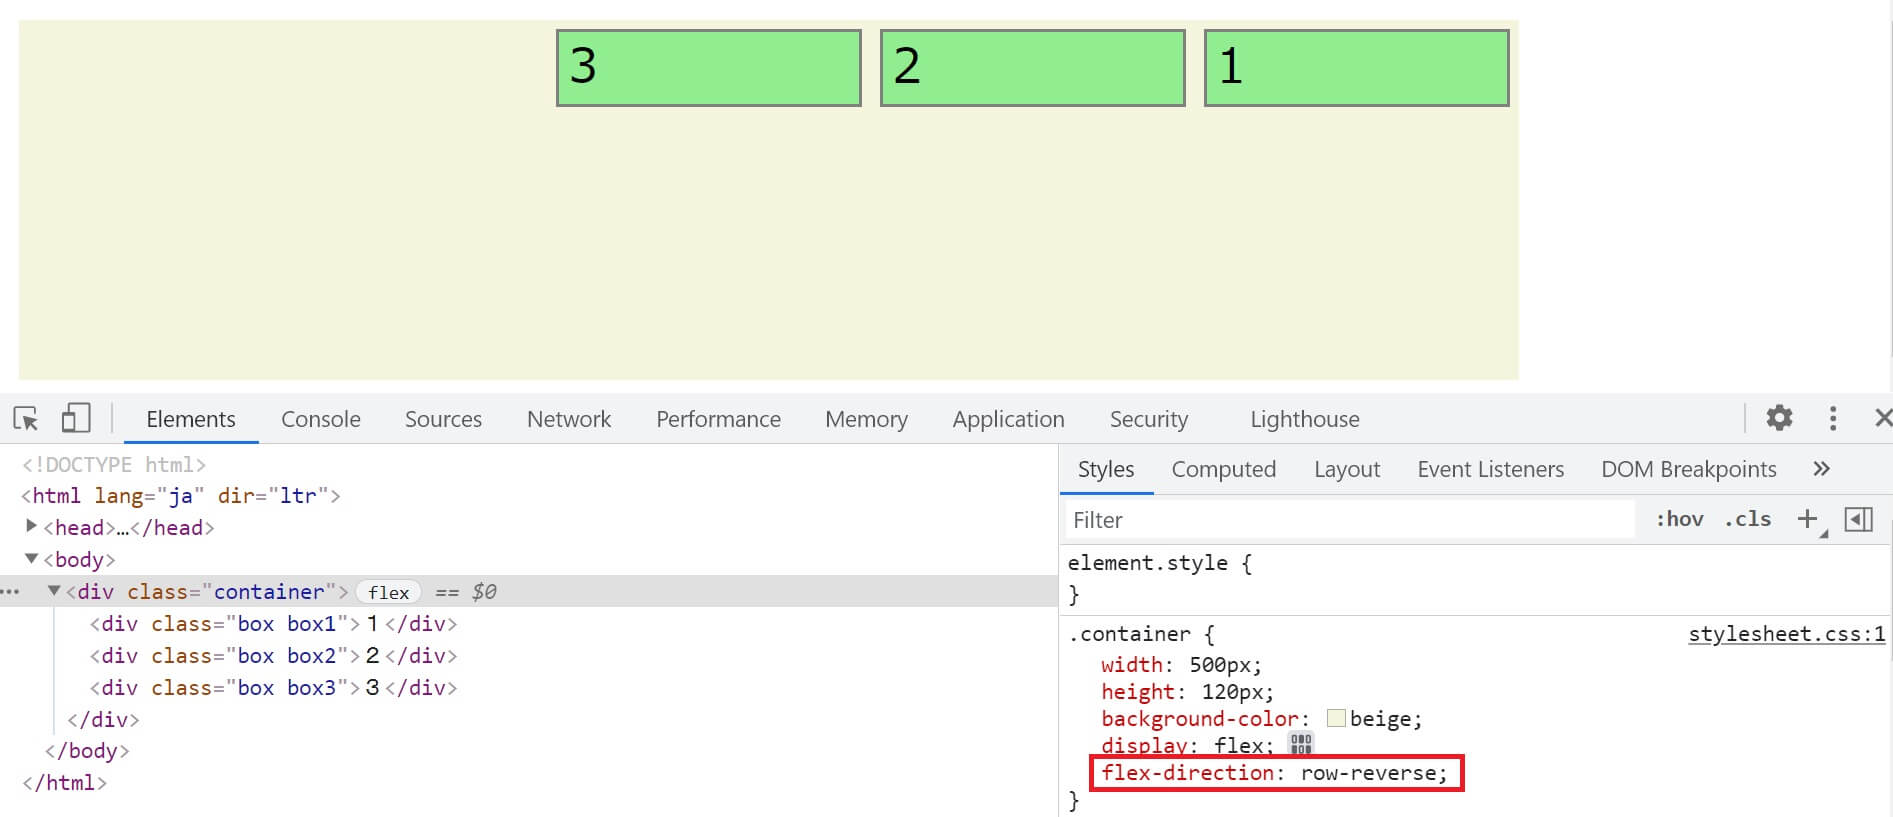Toggle the :hov element state panel
Image resolution: width=1893 pixels, height=817 pixels.
click(1679, 519)
